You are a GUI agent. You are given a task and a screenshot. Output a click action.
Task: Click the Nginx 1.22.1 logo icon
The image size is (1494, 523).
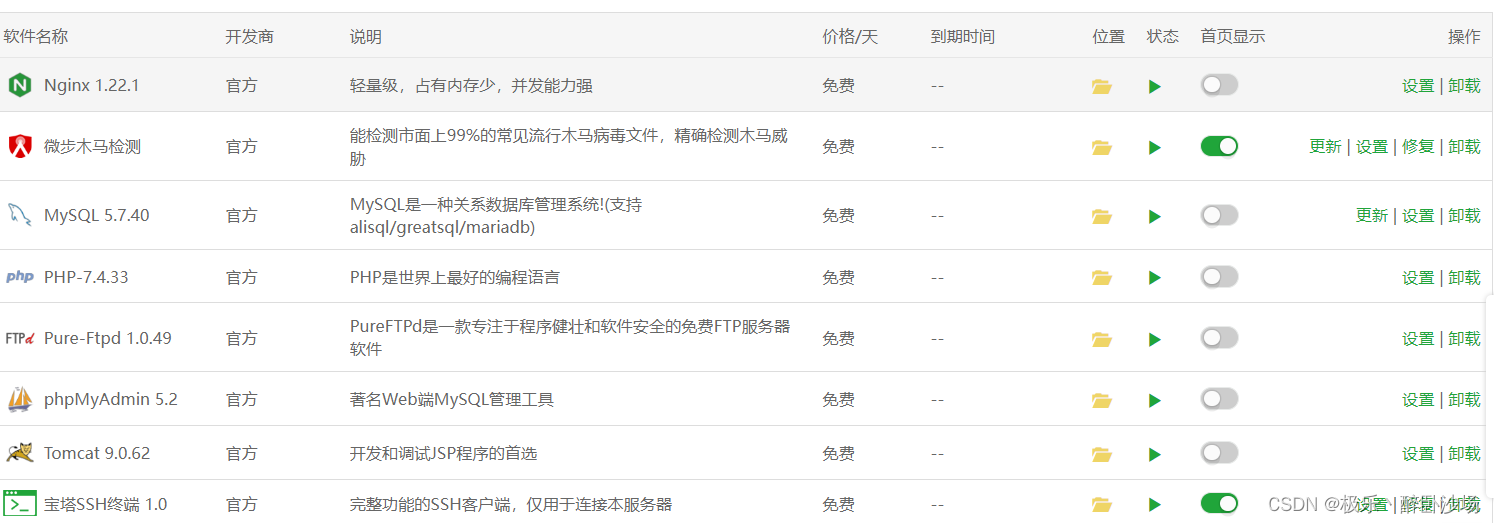pyautogui.click(x=20, y=86)
